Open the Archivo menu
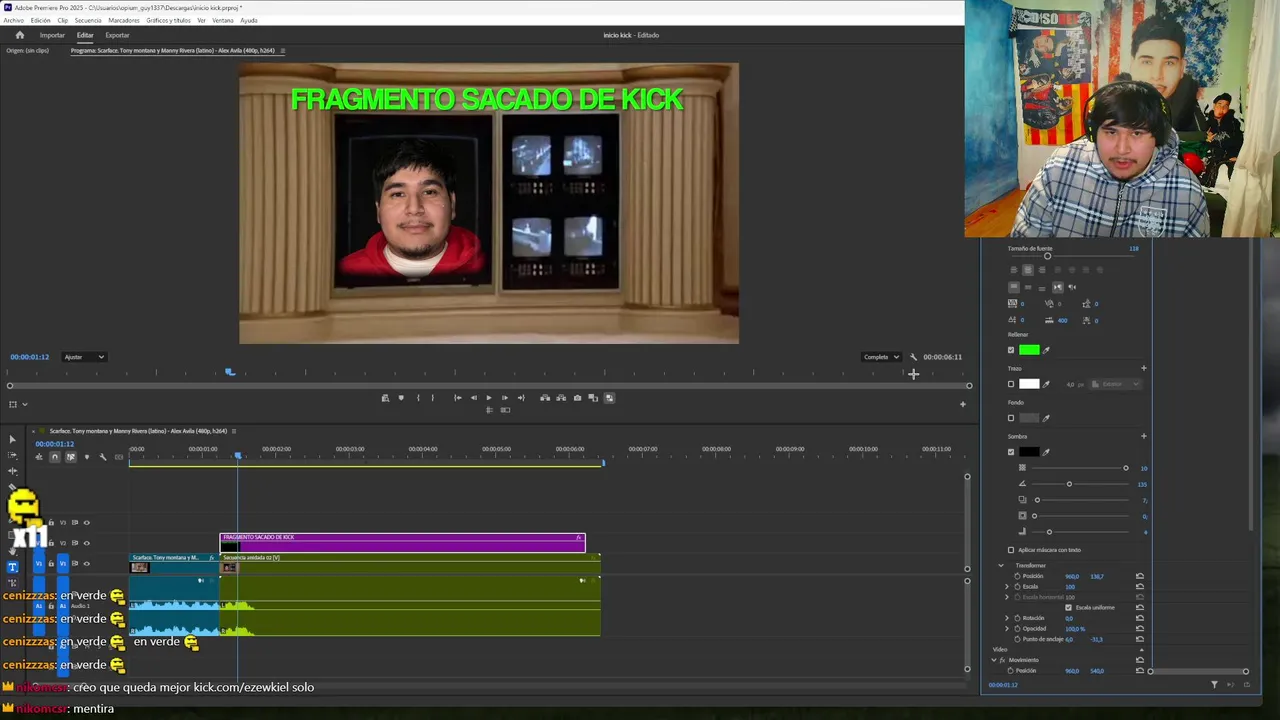The image size is (1280, 720). pos(13,20)
